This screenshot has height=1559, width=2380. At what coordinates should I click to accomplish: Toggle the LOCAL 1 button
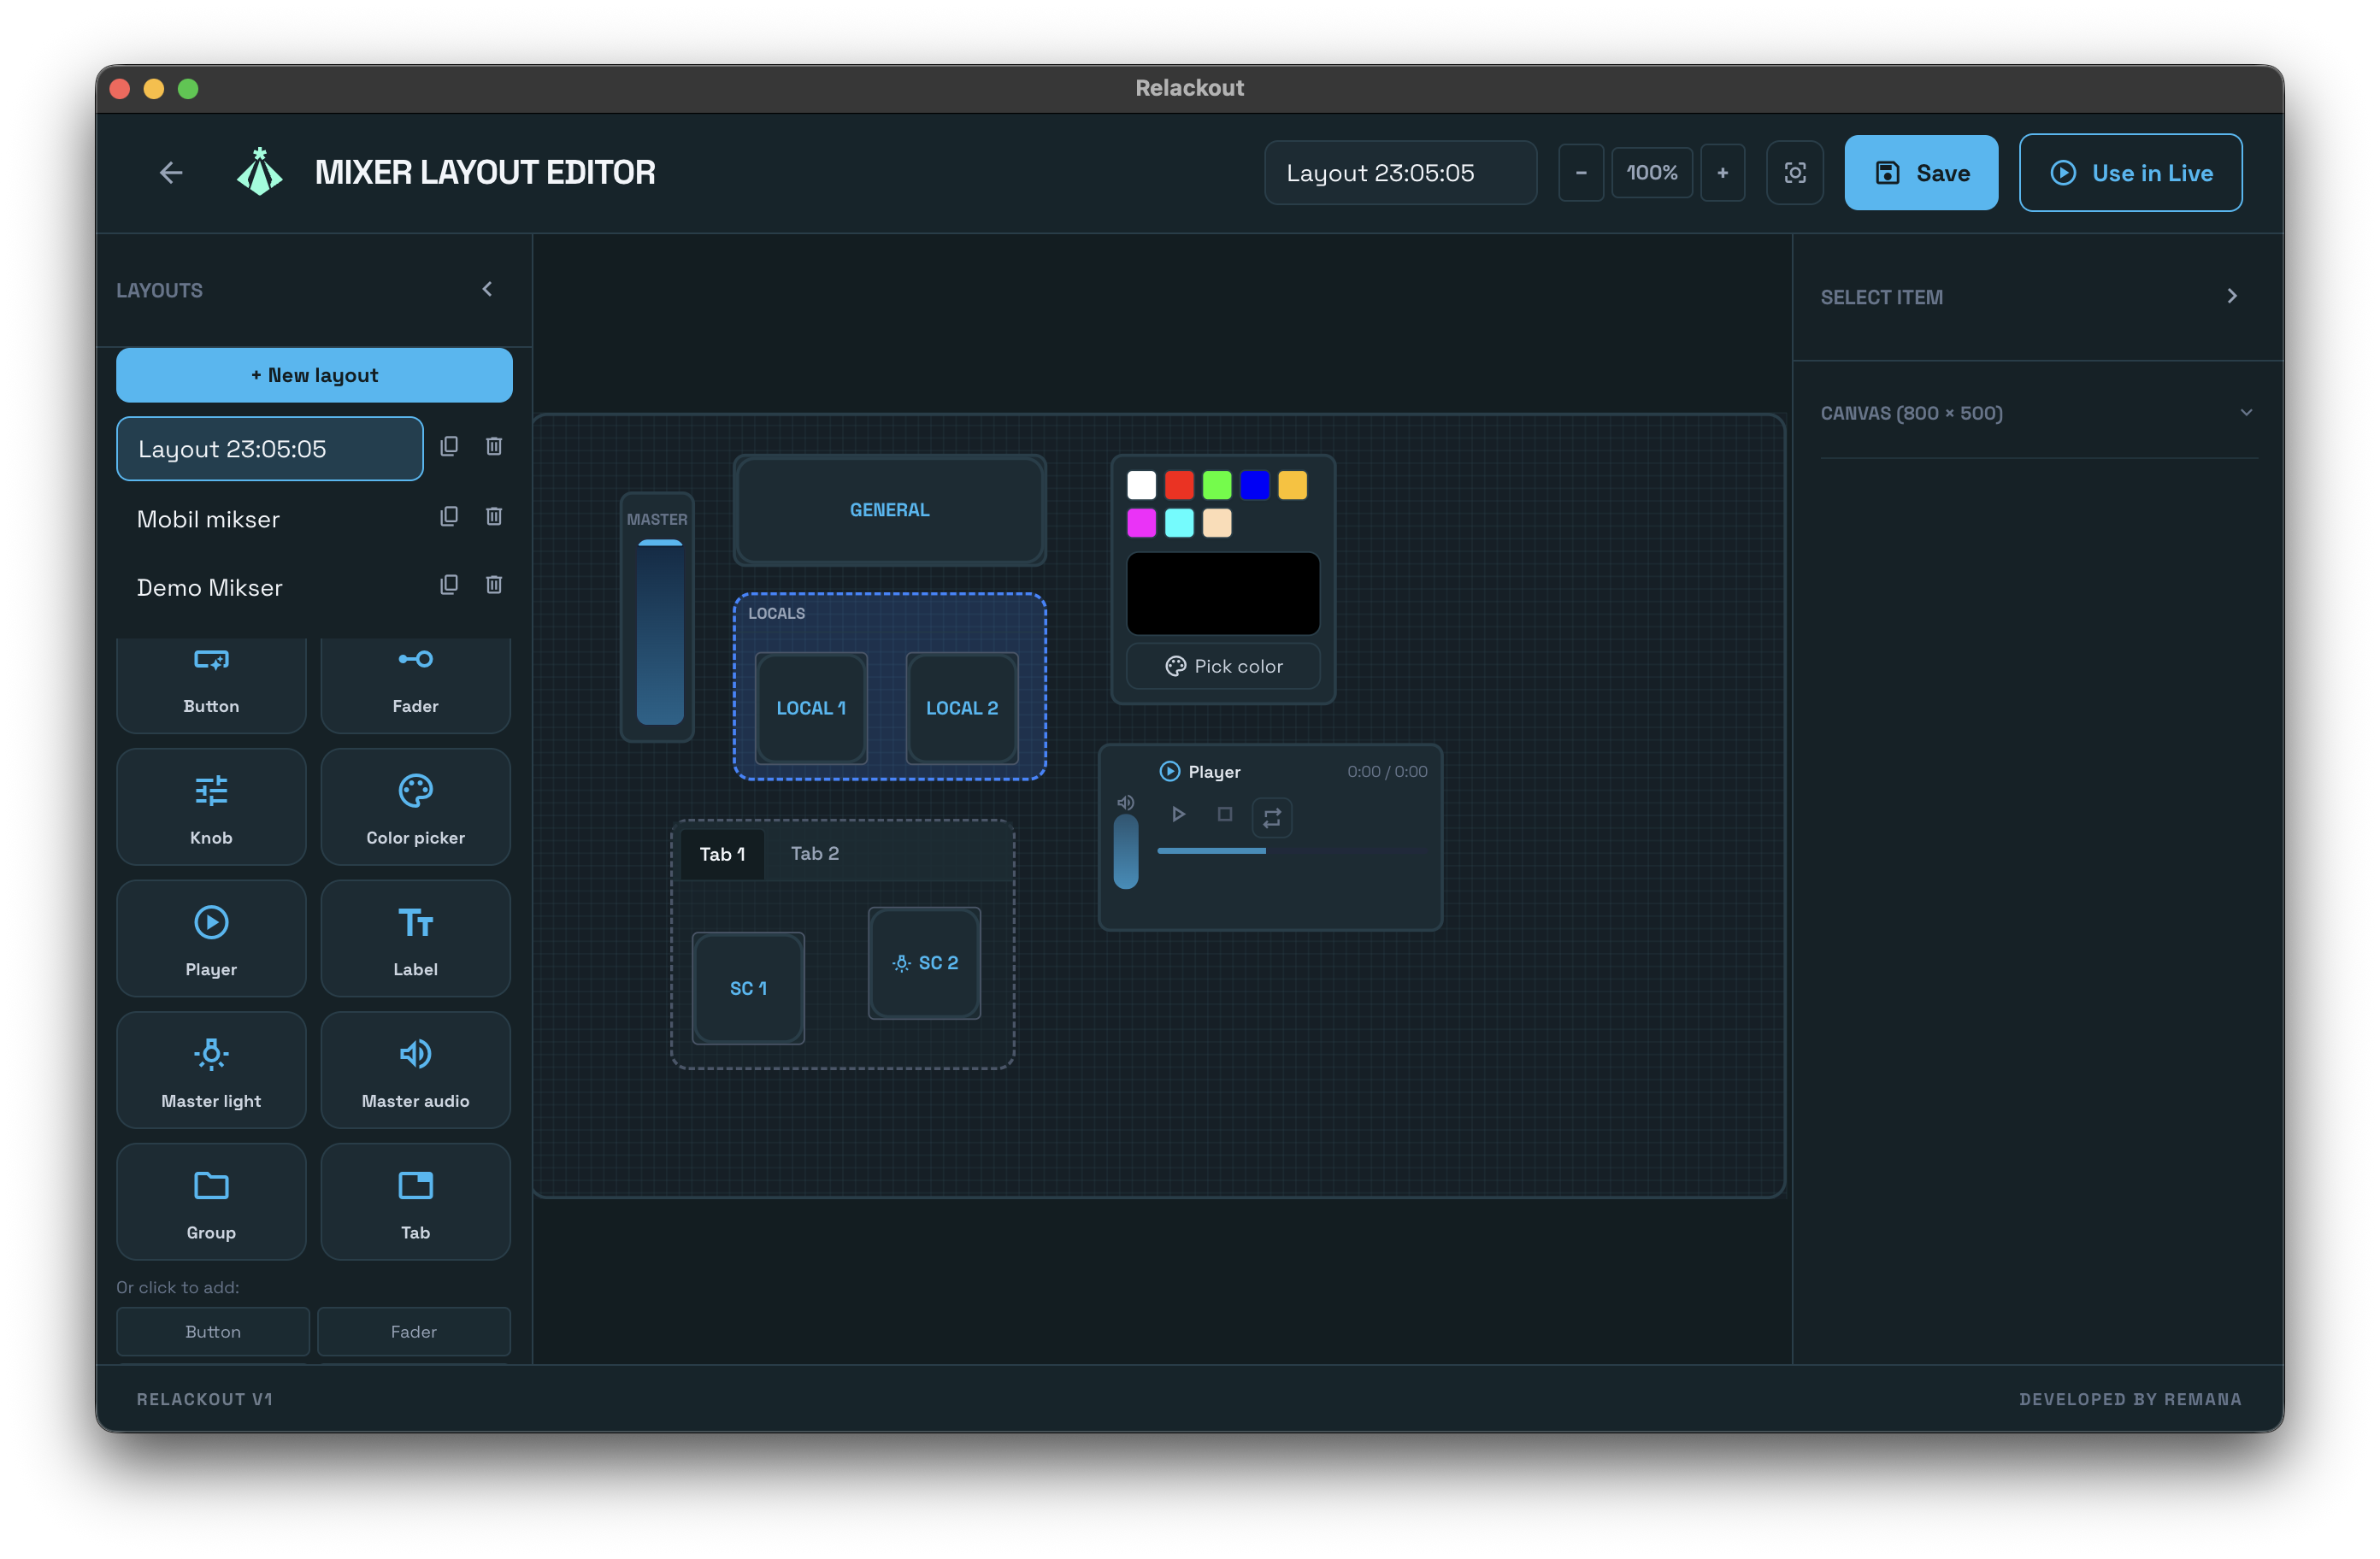(810, 708)
